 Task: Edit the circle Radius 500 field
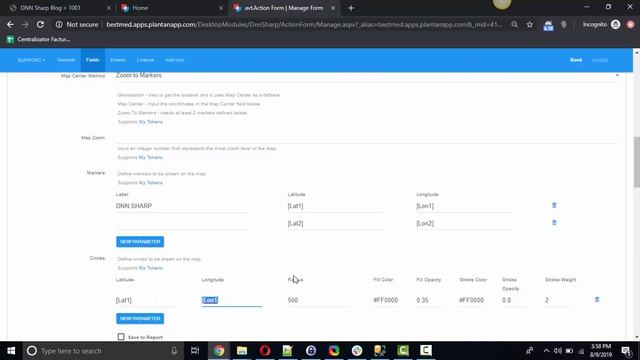coord(318,300)
